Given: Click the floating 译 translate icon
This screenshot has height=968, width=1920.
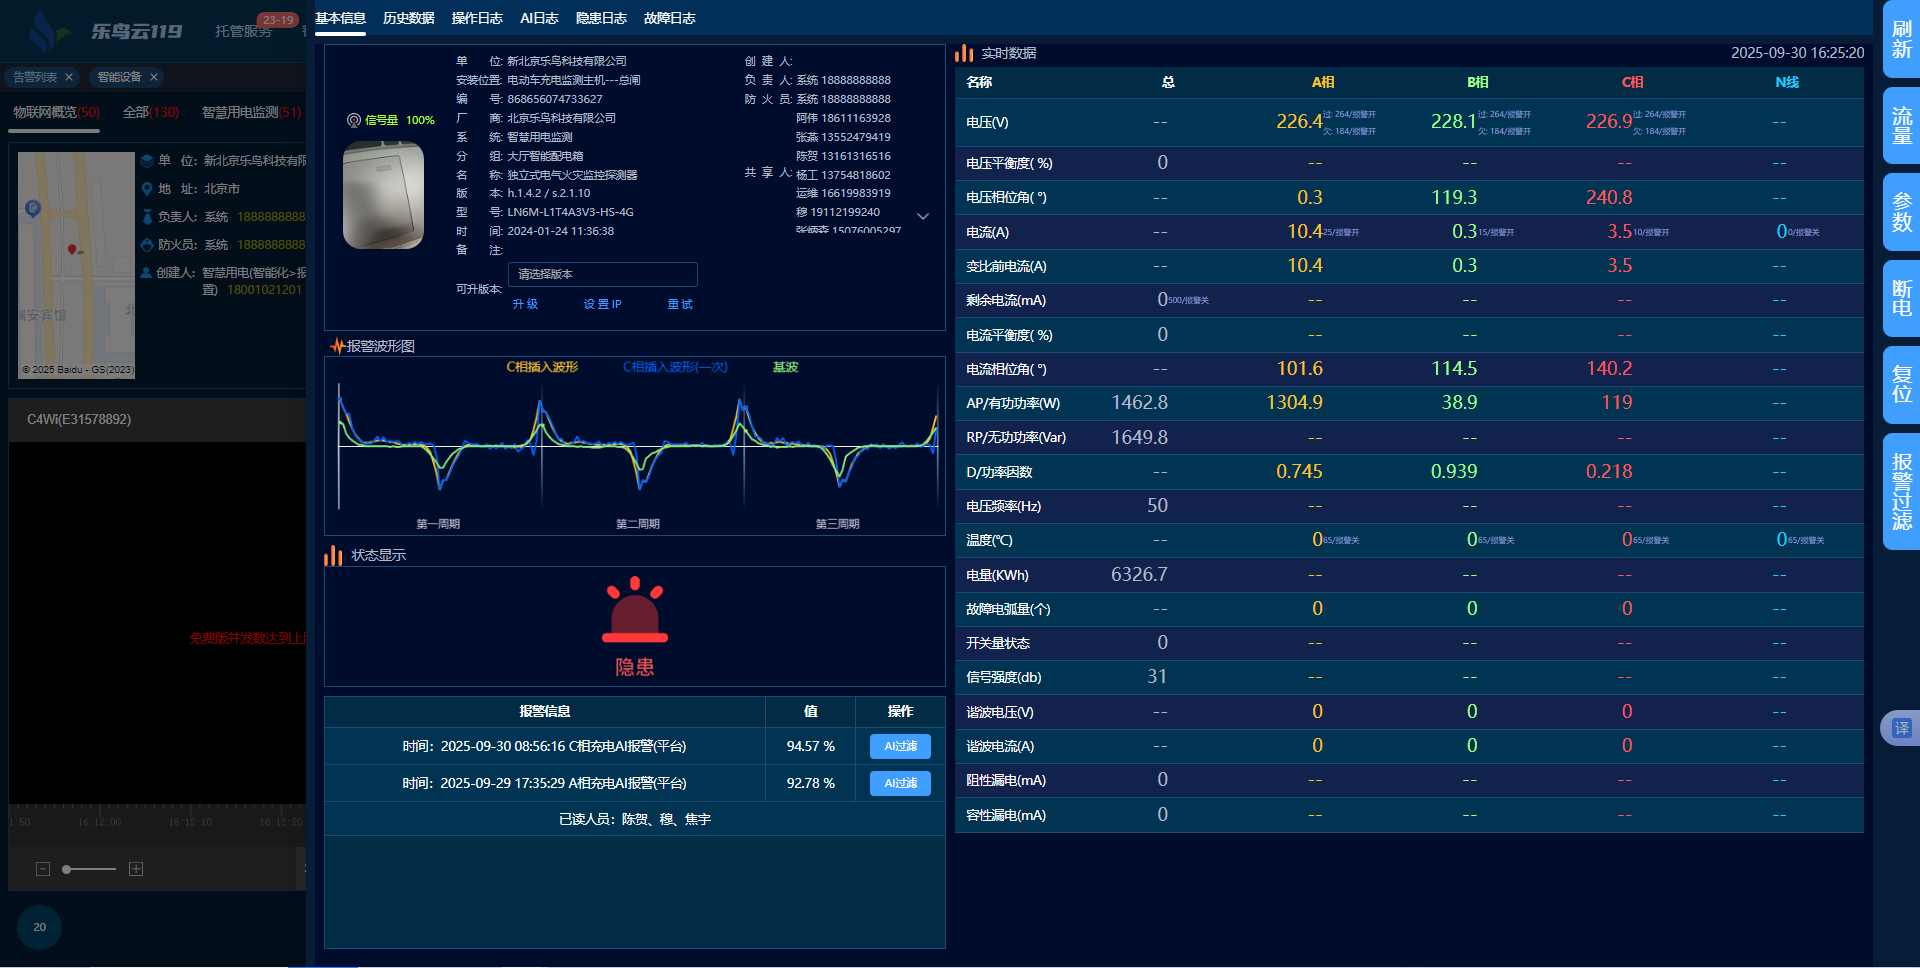Looking at the screenshot, I should [1900, 728].
